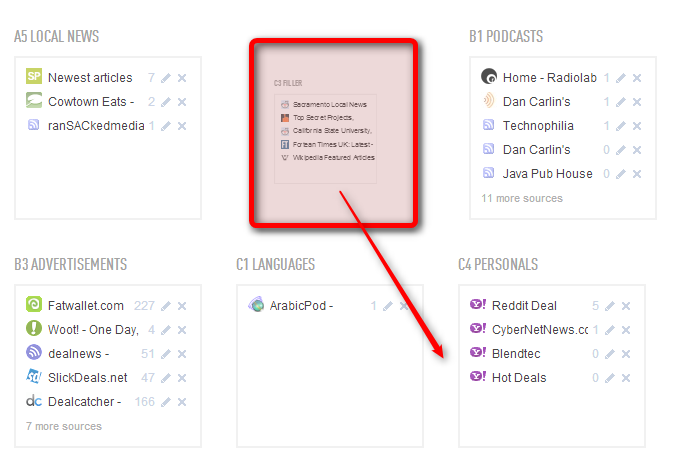The width and height of the screenshot is (674, 469).
Task: Open the ranSACkedmedia feed name
Action: point(96,126)
